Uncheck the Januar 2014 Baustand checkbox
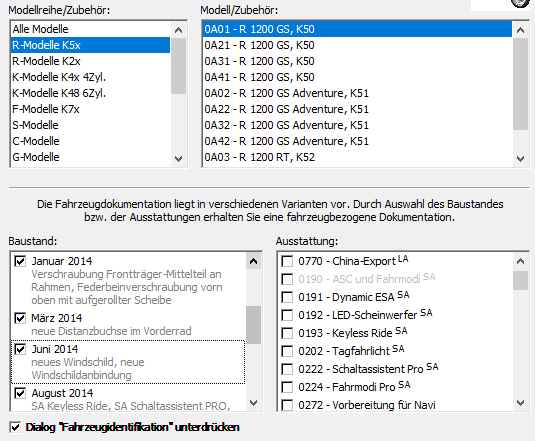535x441 pixels. (x=20, y=261)
